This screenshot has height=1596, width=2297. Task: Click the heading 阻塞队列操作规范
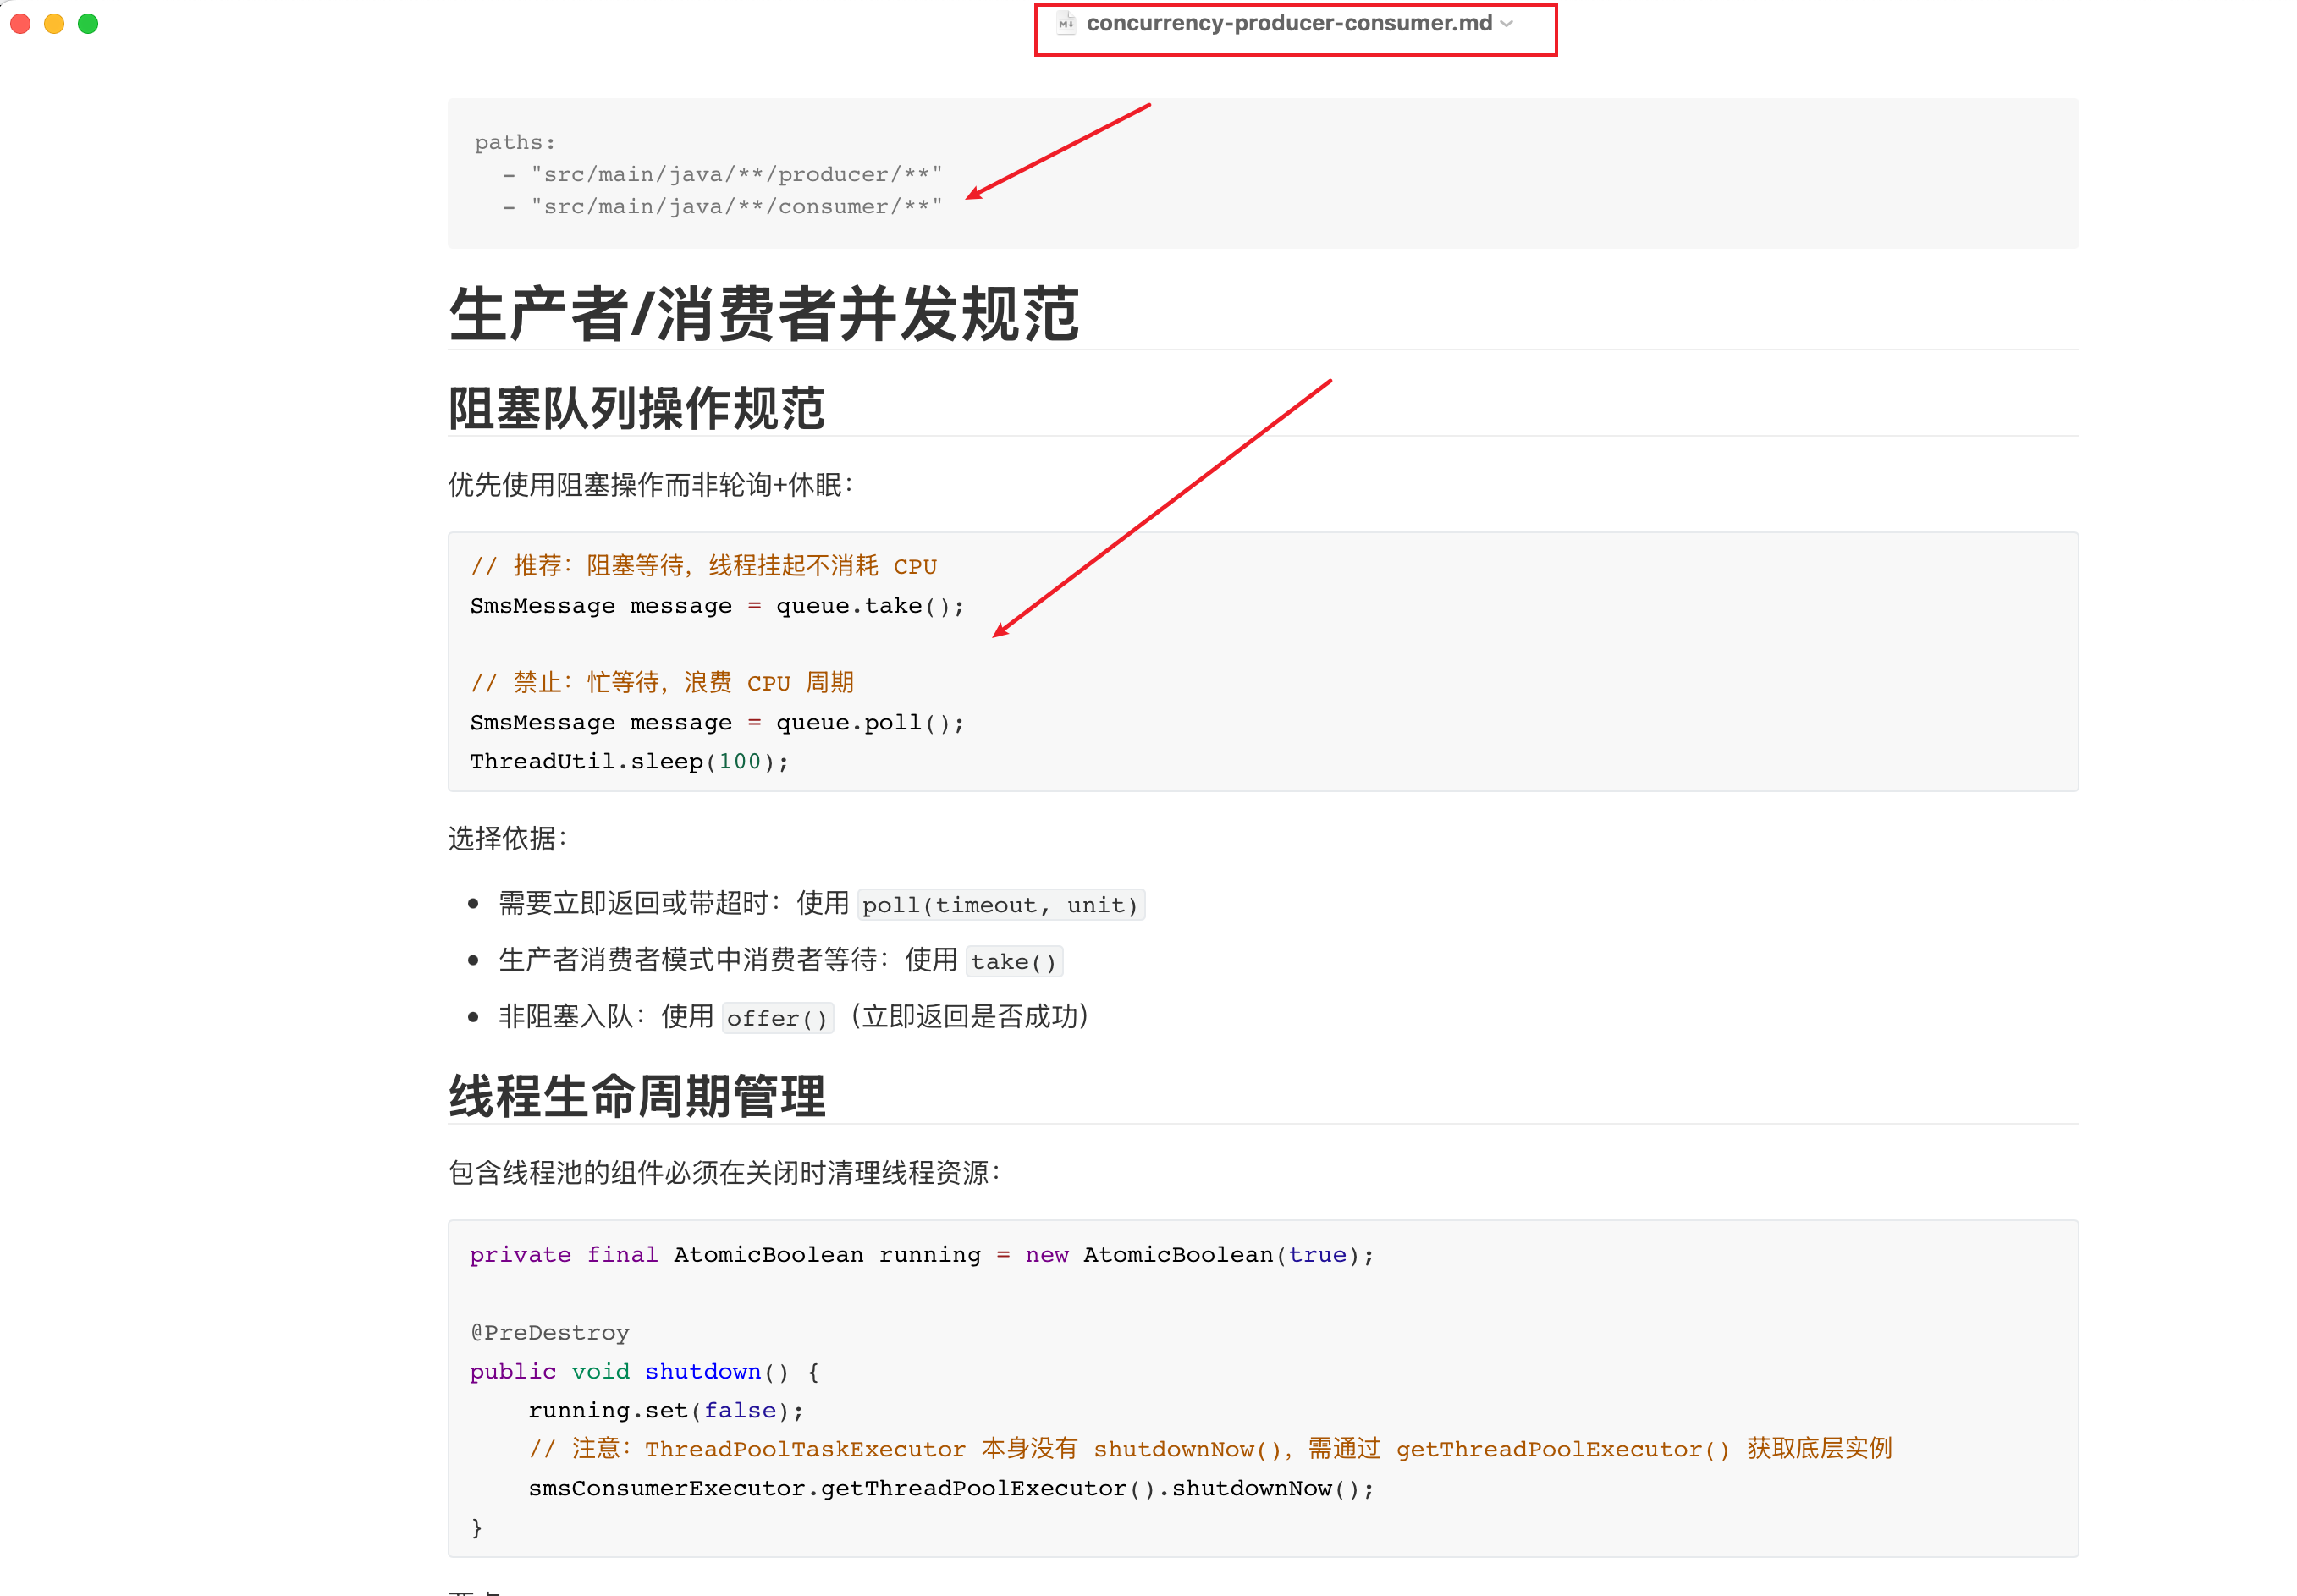click(636, 408)
